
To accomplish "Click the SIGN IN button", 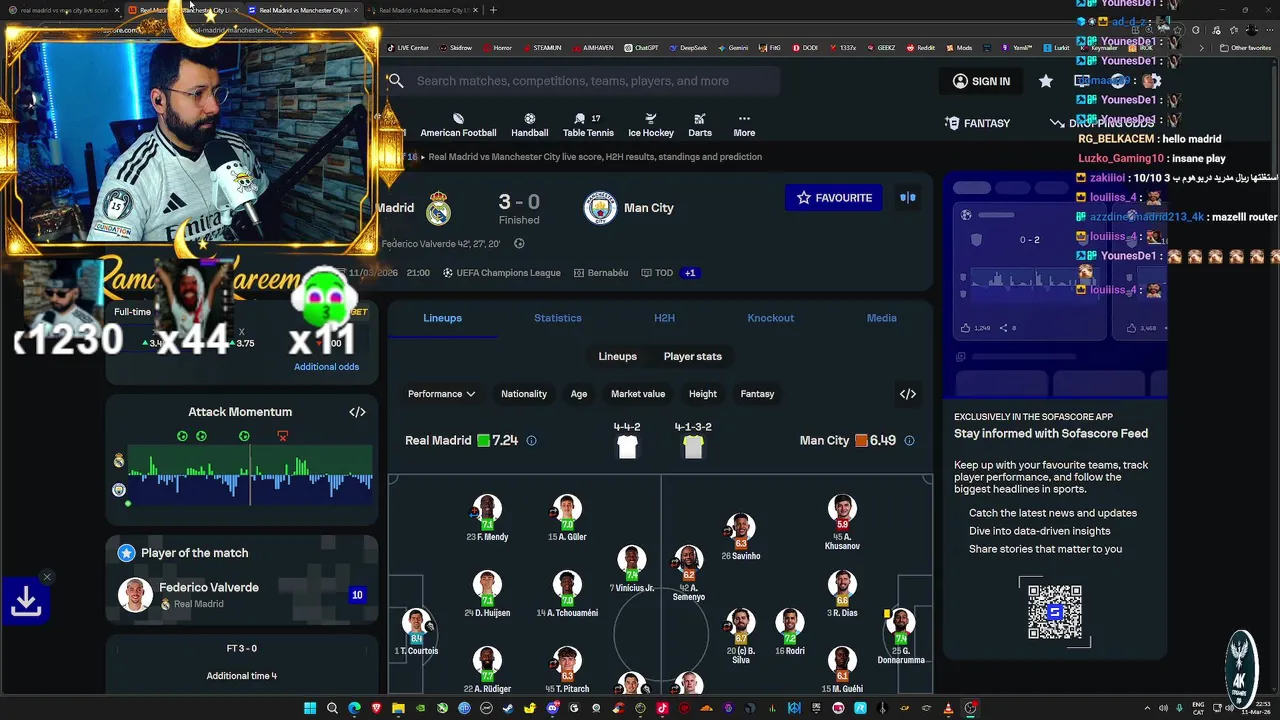I will pos(981,81).
